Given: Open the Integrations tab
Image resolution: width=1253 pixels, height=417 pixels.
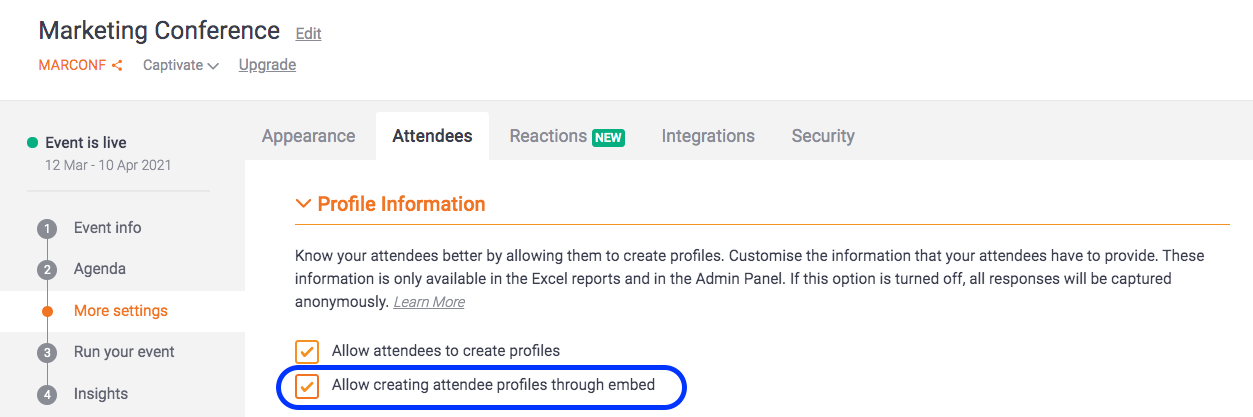Looking at the screenshot, I should click(708, 136).
